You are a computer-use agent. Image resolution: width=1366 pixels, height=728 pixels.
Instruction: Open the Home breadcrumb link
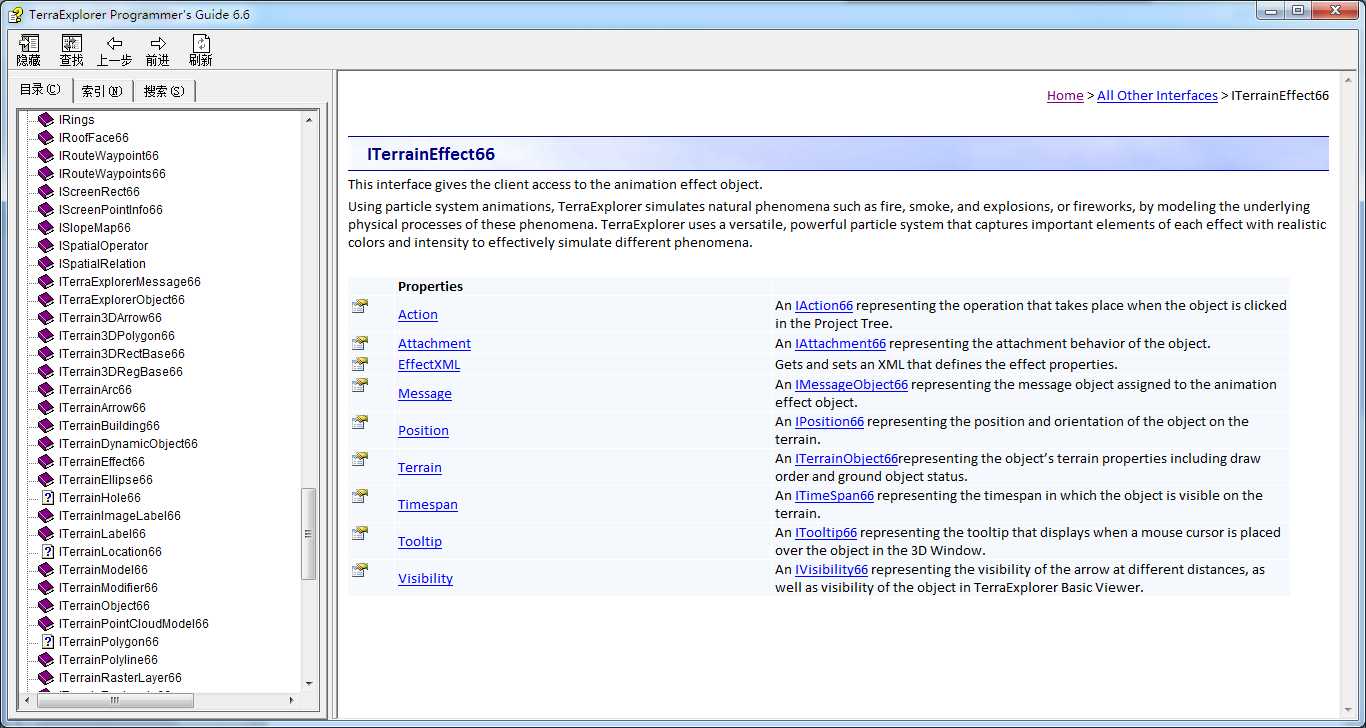coord(1065,96)
